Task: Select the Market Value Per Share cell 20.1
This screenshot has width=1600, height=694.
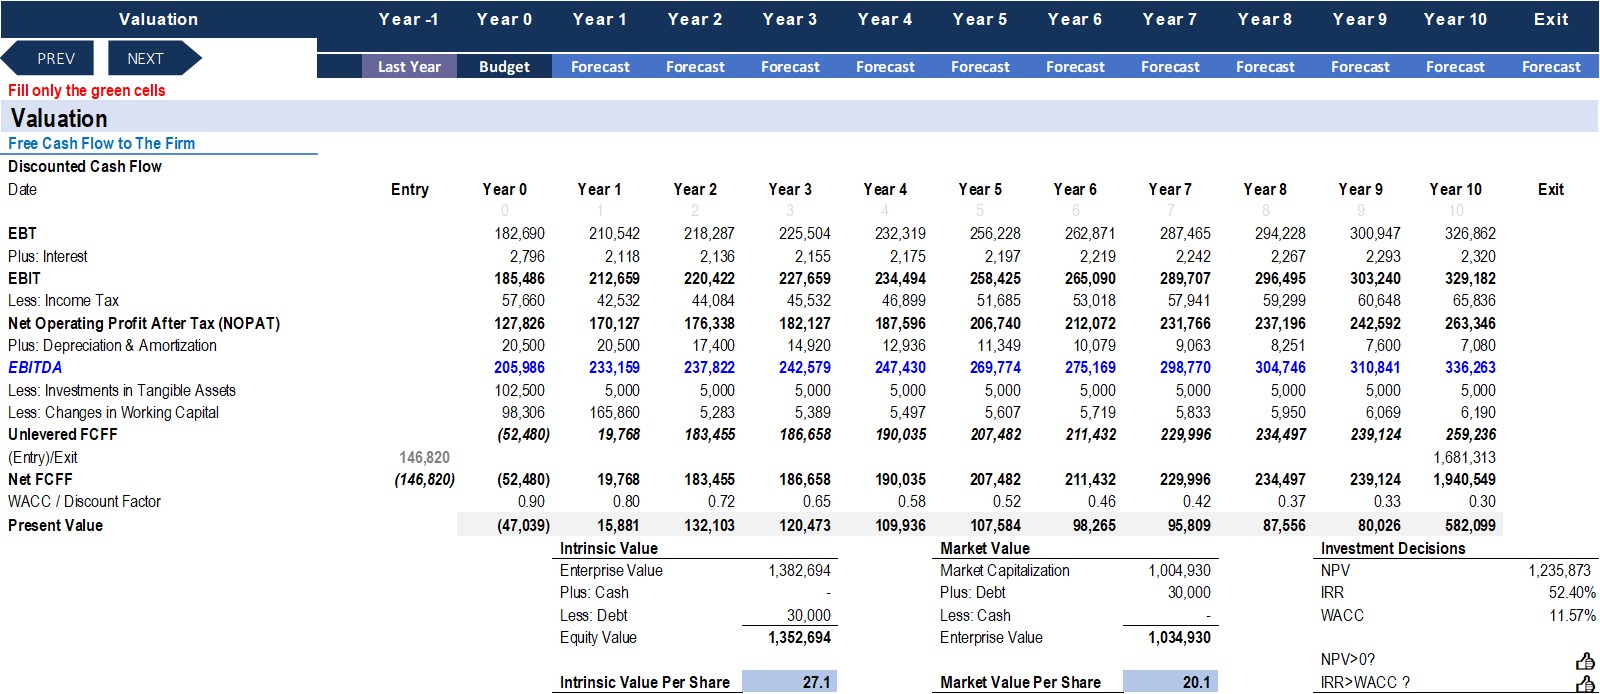Action: [1170, 682]
